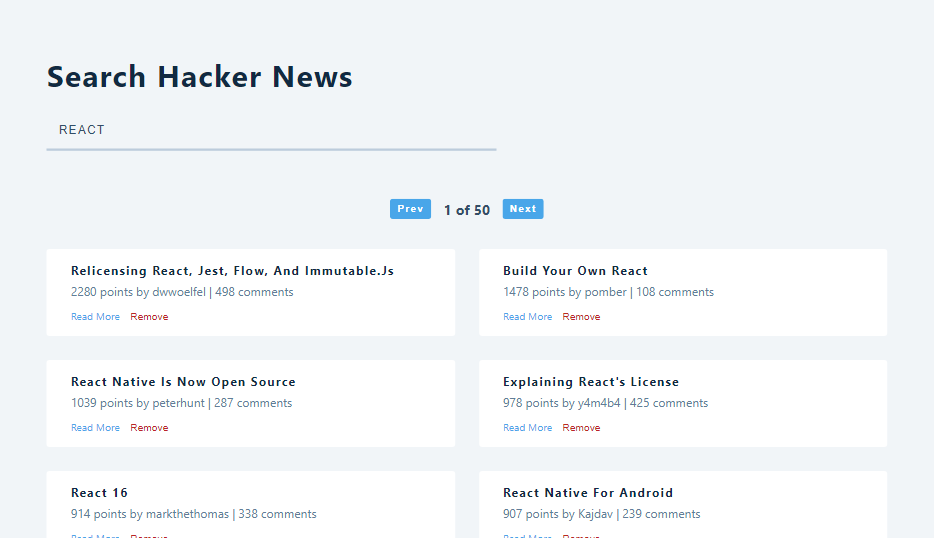Screen dimensions: 934x538
Task: Click '1039 points by peterhunt' info line
Action: tap(182, 403)
